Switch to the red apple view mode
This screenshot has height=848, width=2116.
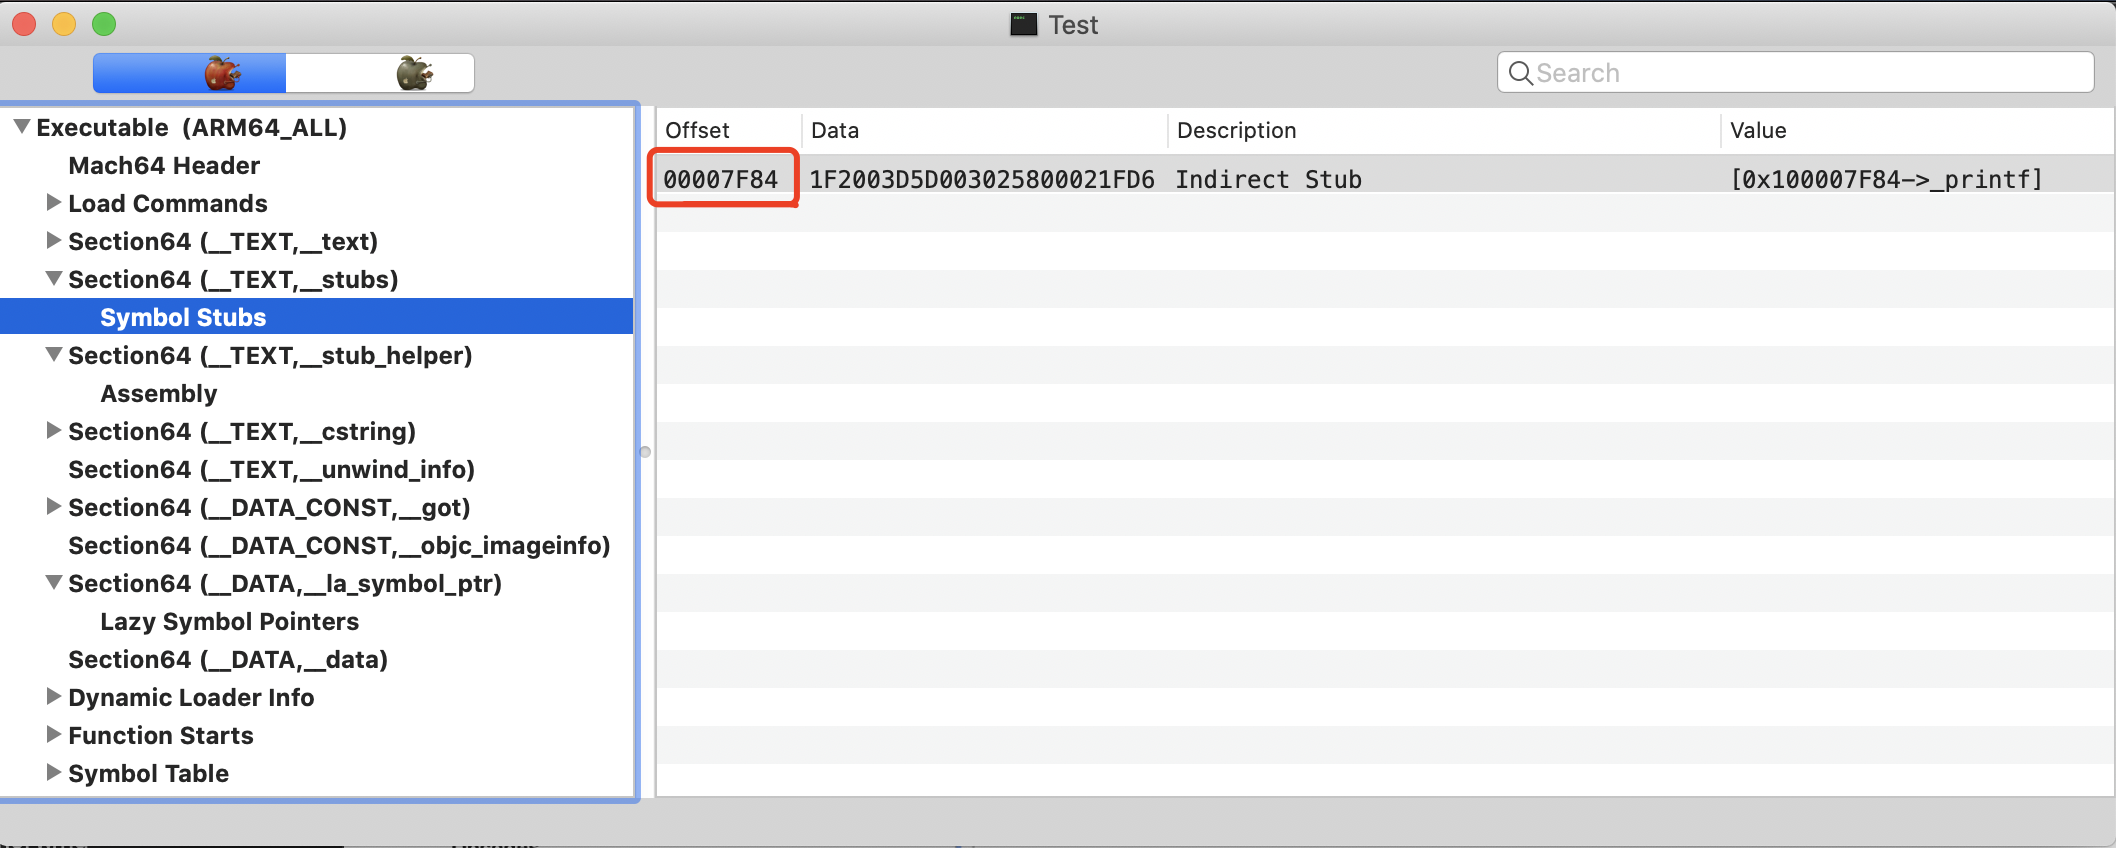190,73
